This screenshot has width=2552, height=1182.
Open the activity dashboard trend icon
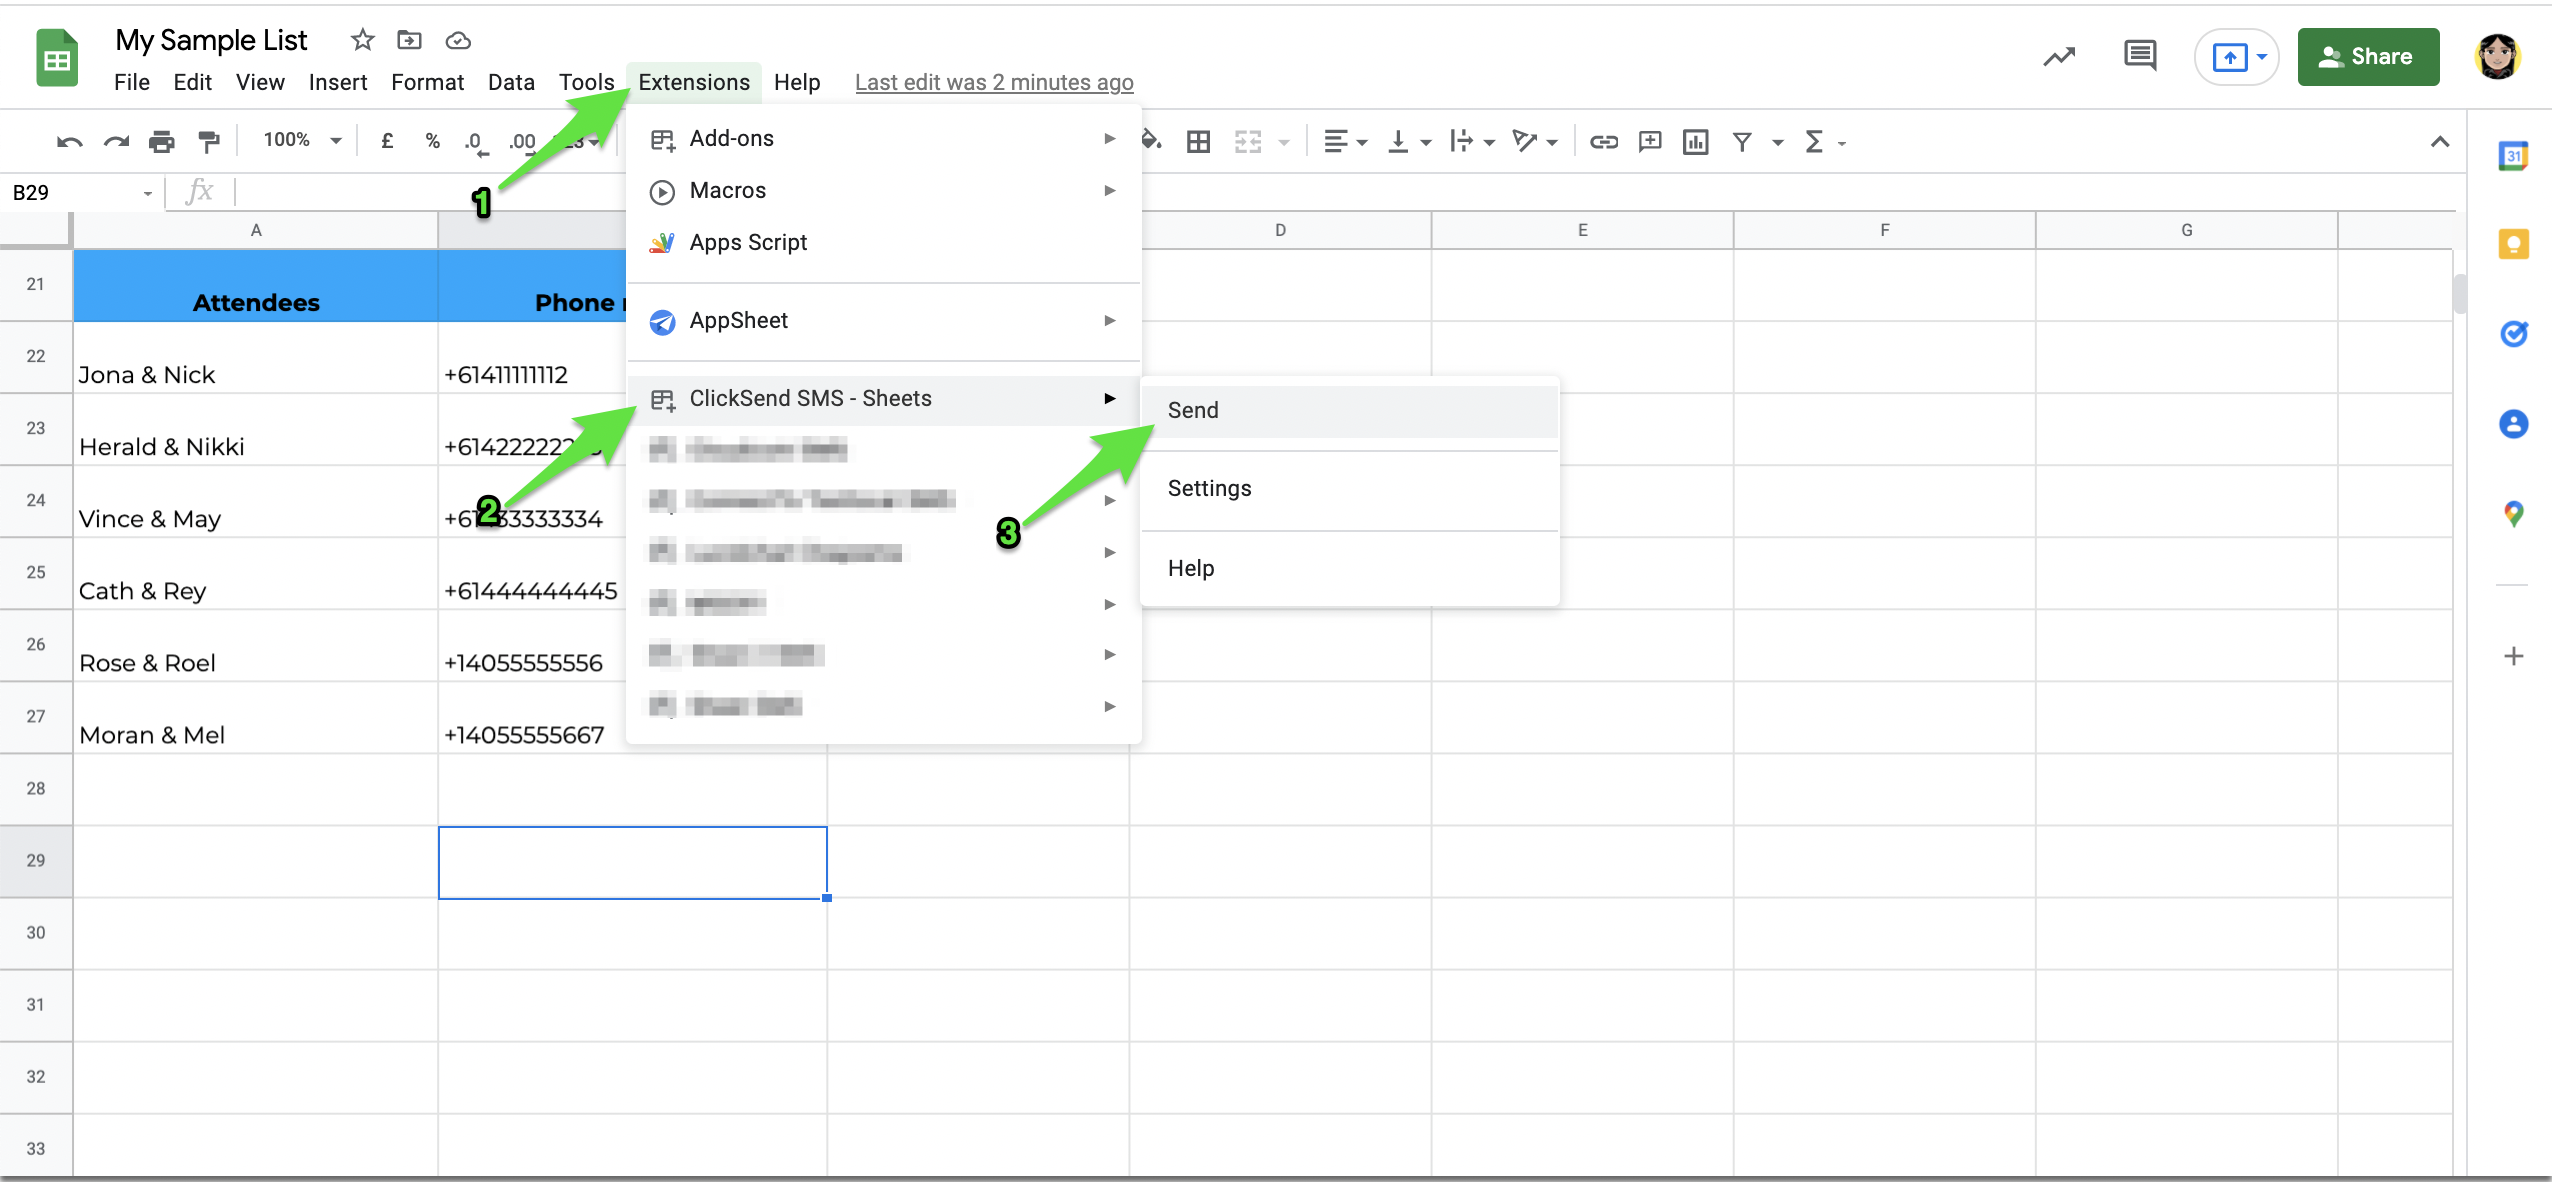[2059, 57]
